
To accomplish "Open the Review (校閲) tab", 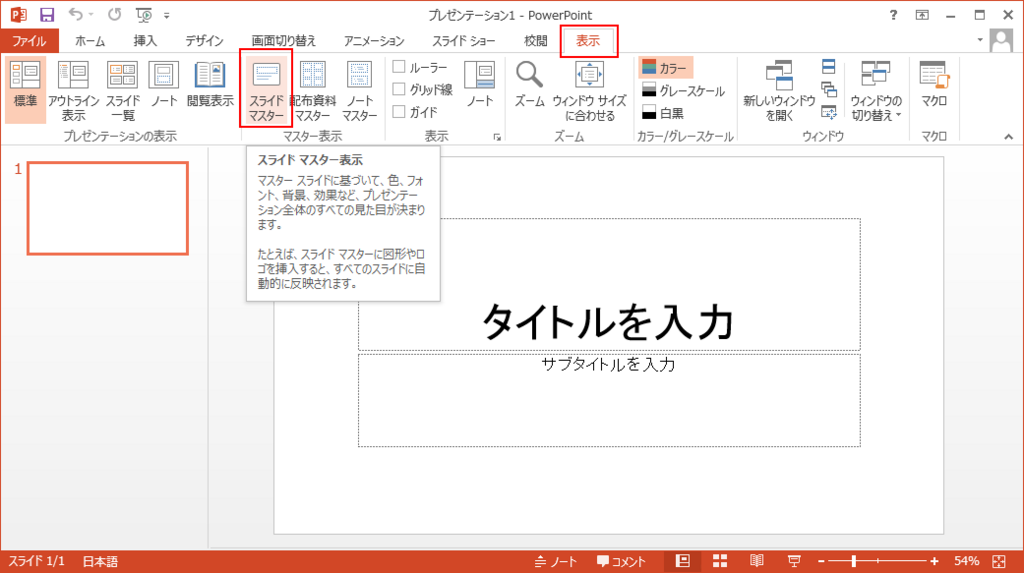I will pos(536,41).
